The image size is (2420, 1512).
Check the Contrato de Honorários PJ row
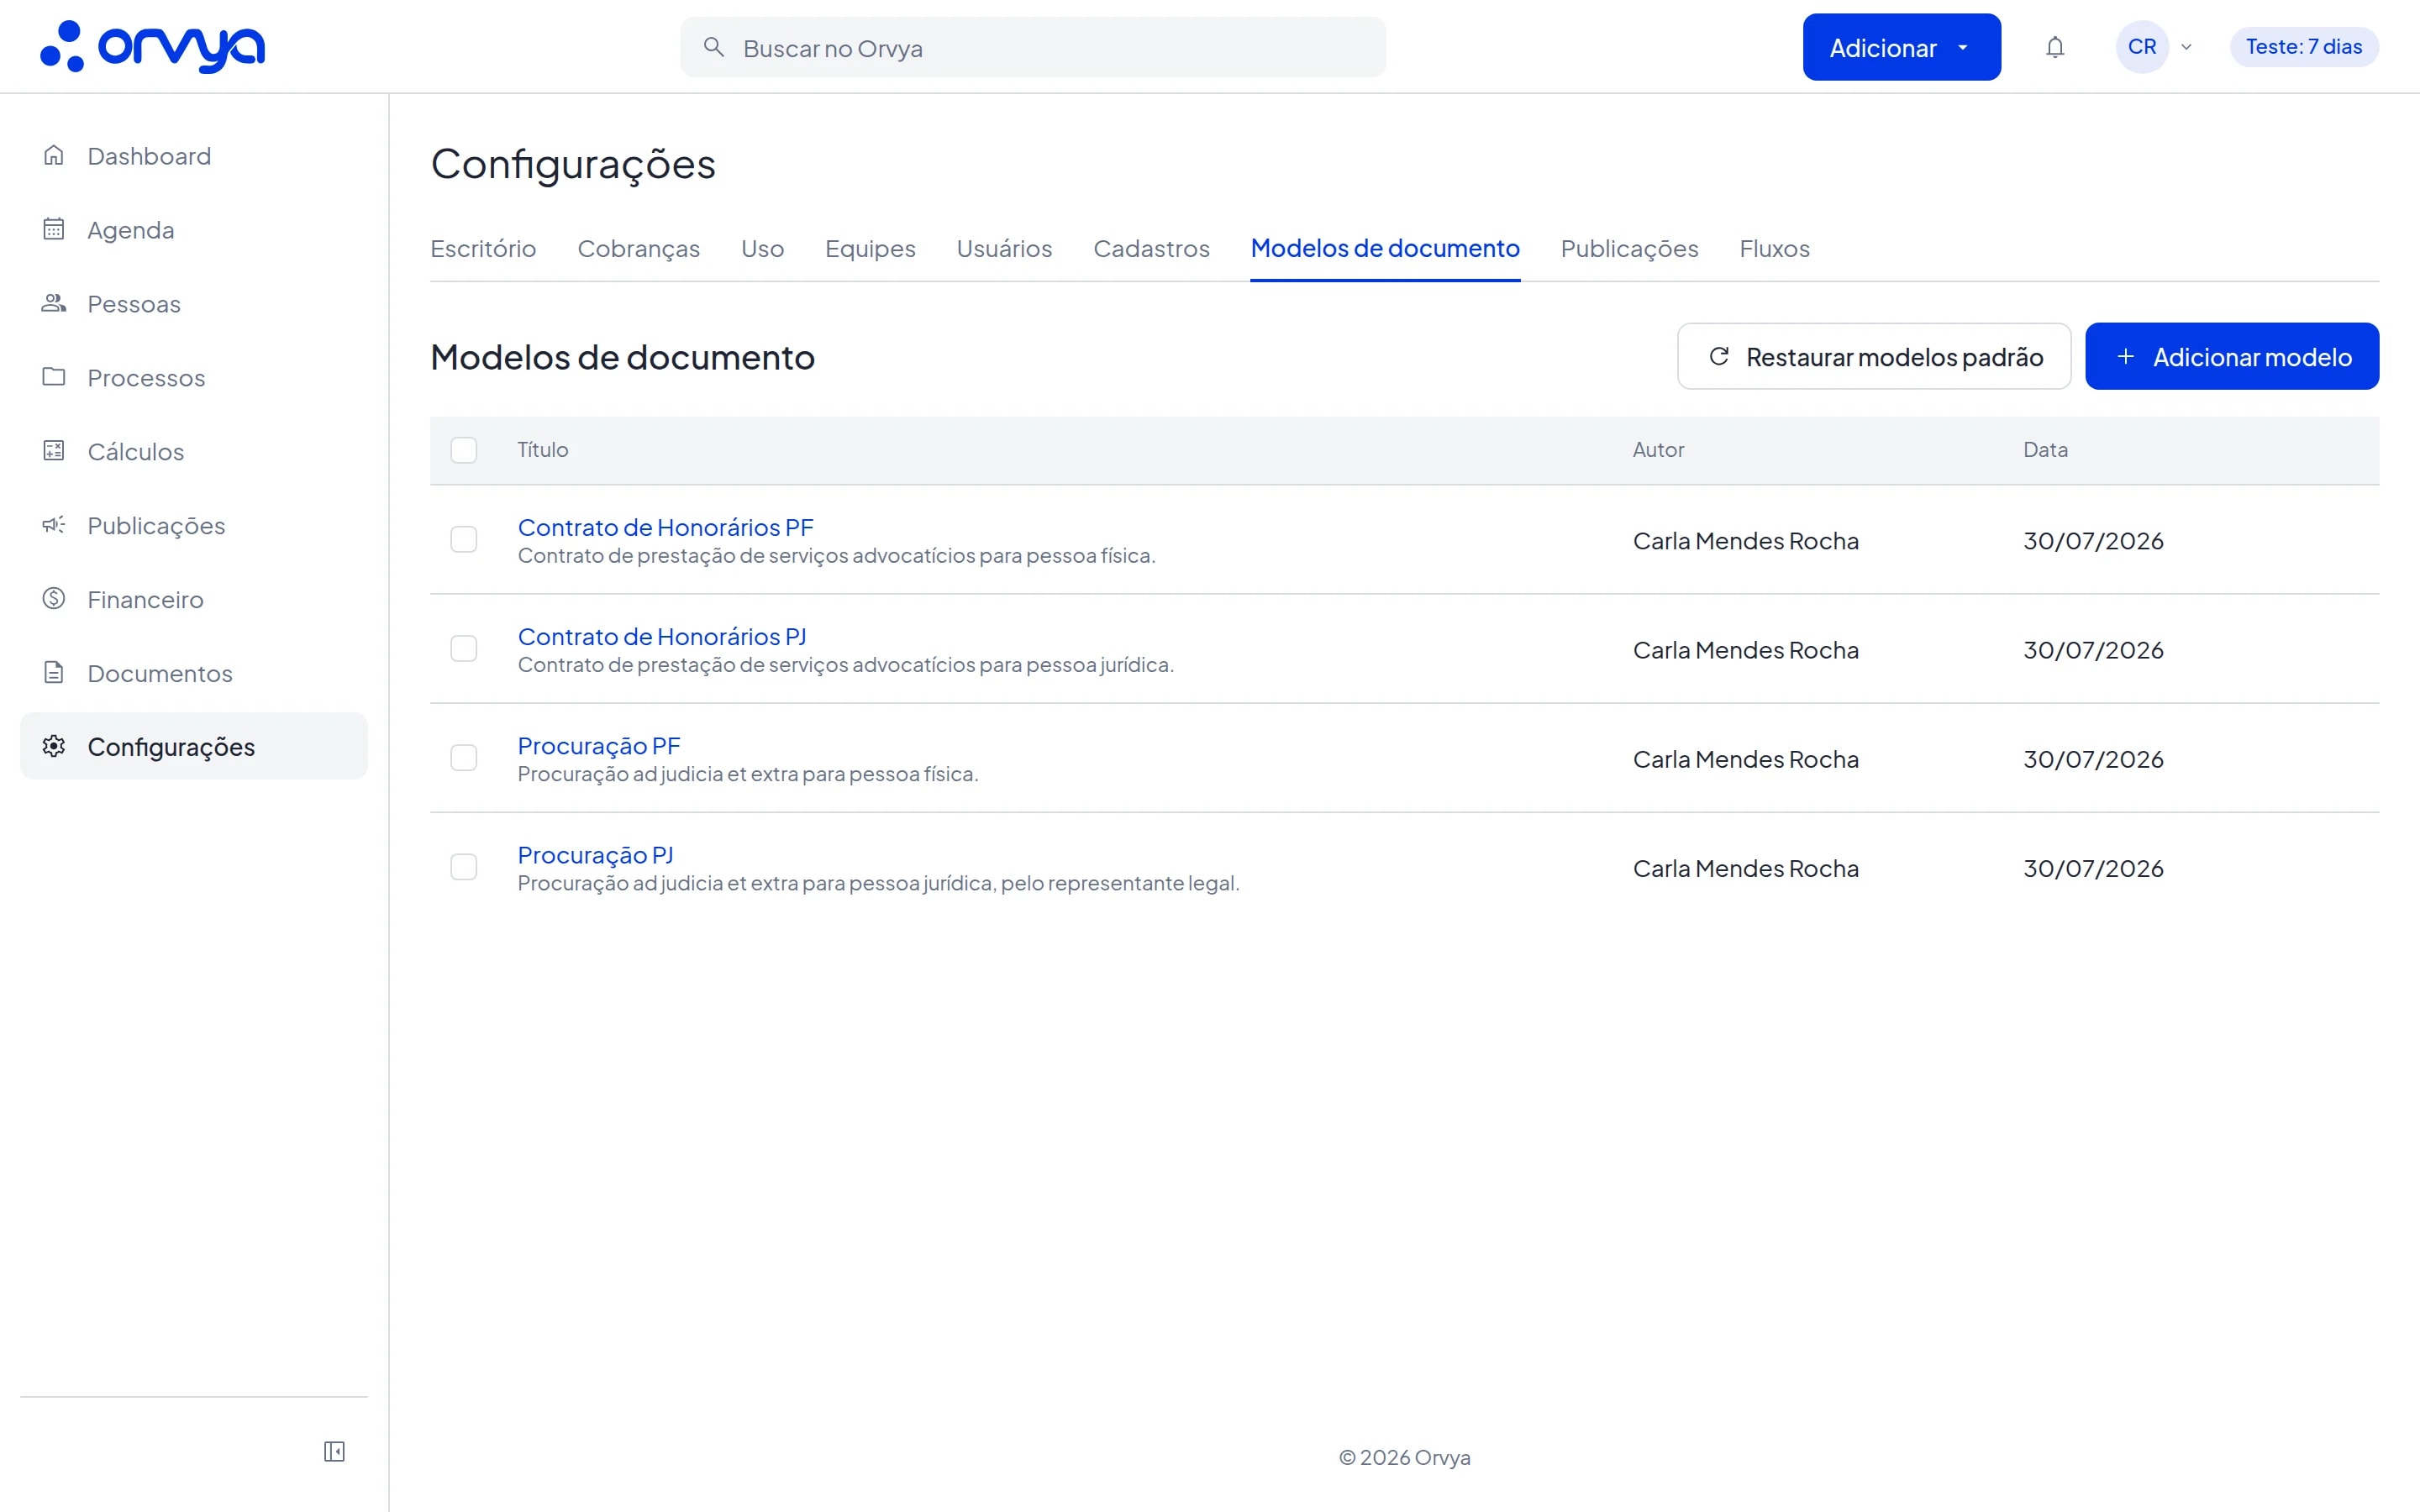coord(464,649)
